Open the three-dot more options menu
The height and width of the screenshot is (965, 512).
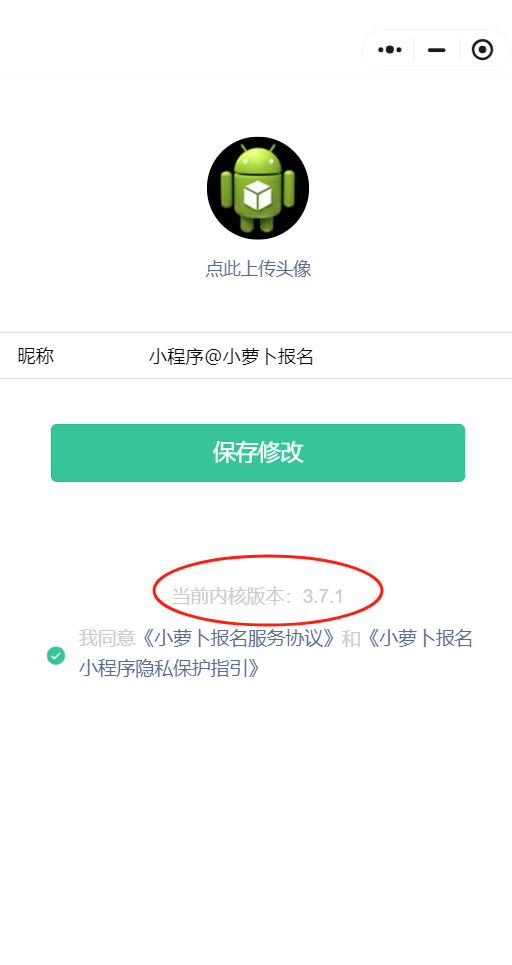click(390, 50)
